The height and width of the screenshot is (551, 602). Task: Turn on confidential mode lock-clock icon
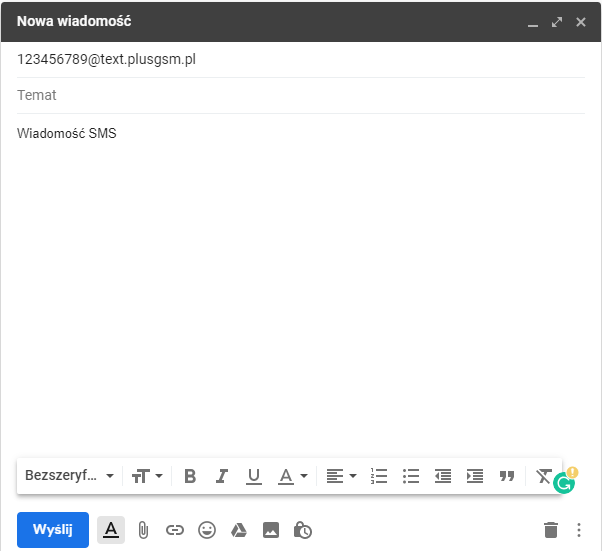[x=304, y=530]
